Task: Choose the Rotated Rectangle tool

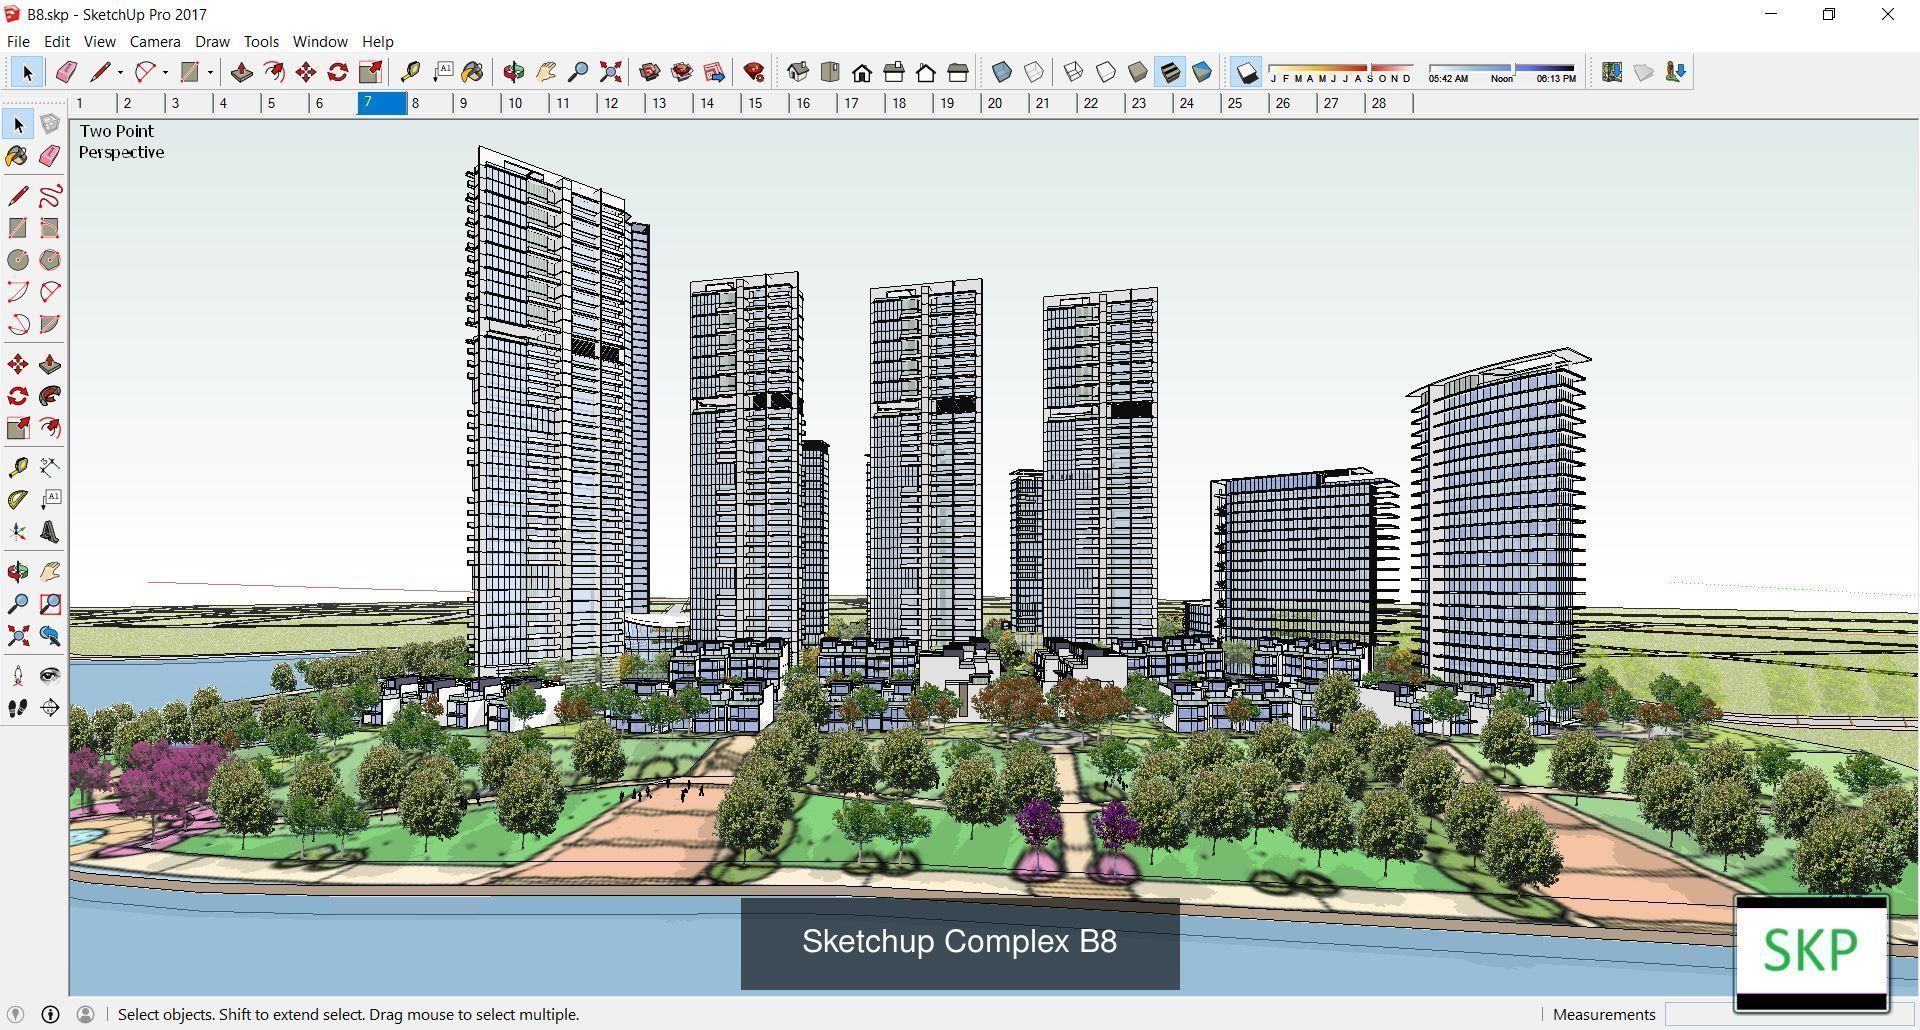Action: coord(50,228)
